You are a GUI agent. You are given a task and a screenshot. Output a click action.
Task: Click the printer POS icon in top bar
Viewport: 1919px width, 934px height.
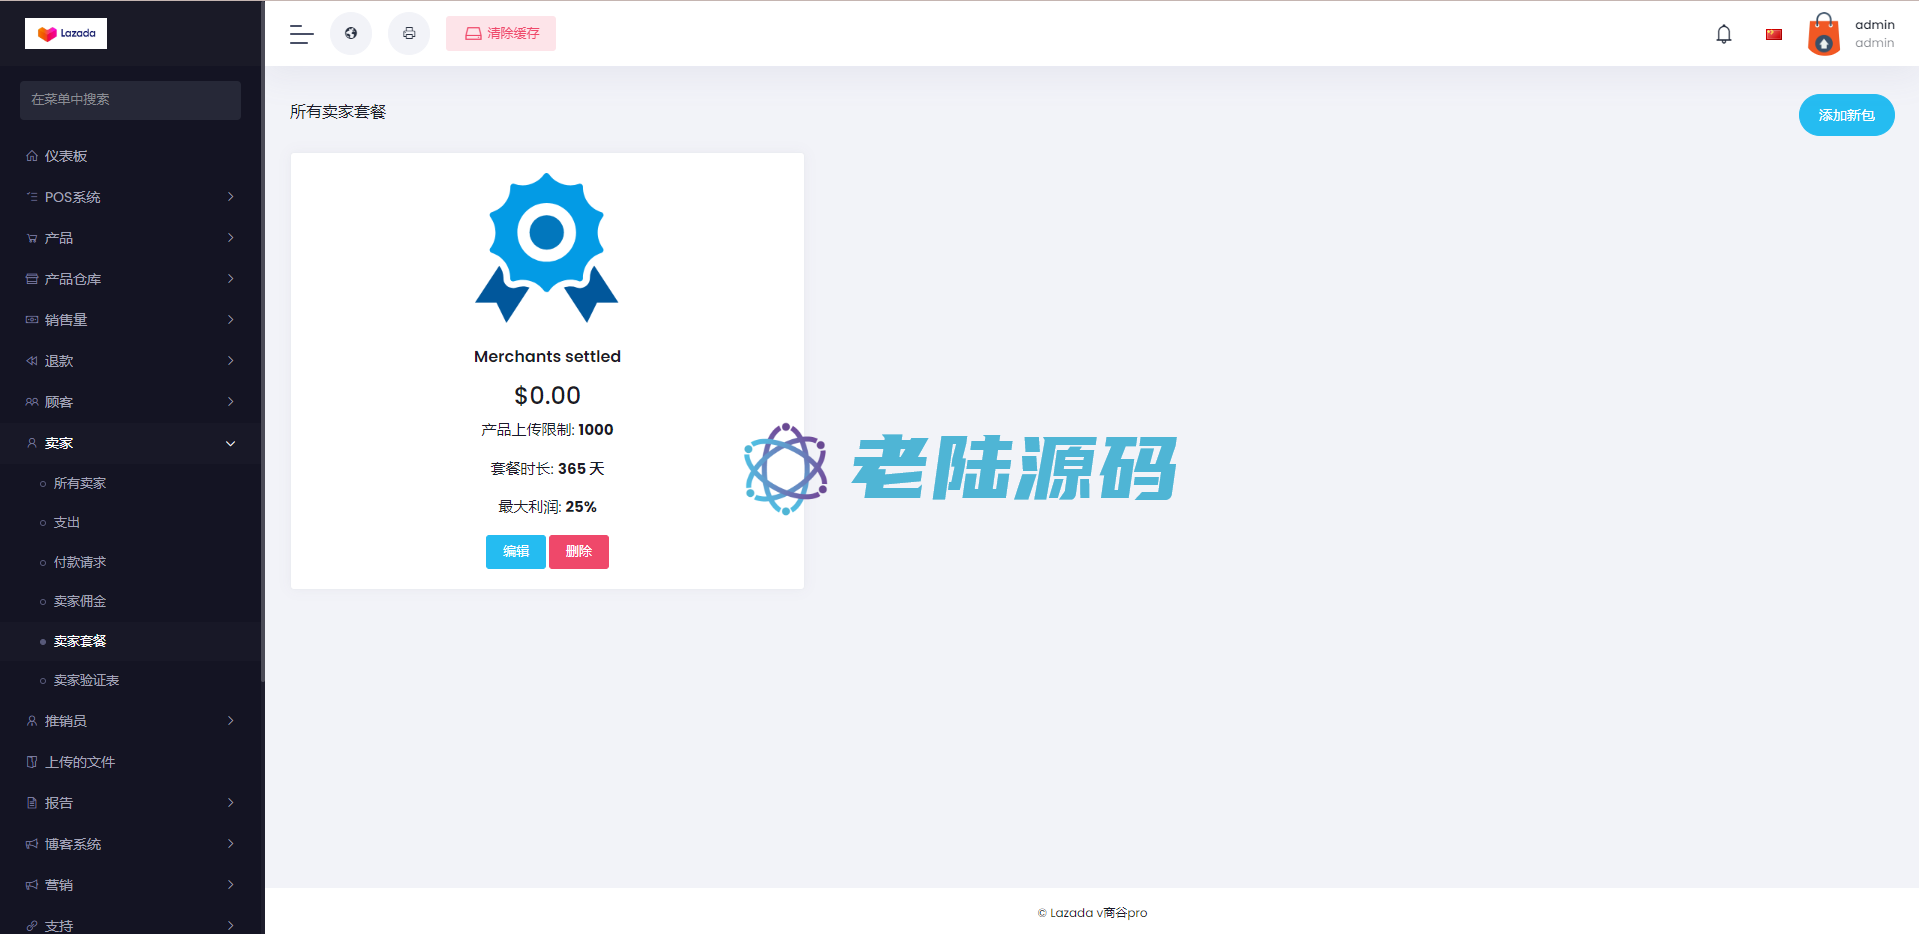(409, 34)
